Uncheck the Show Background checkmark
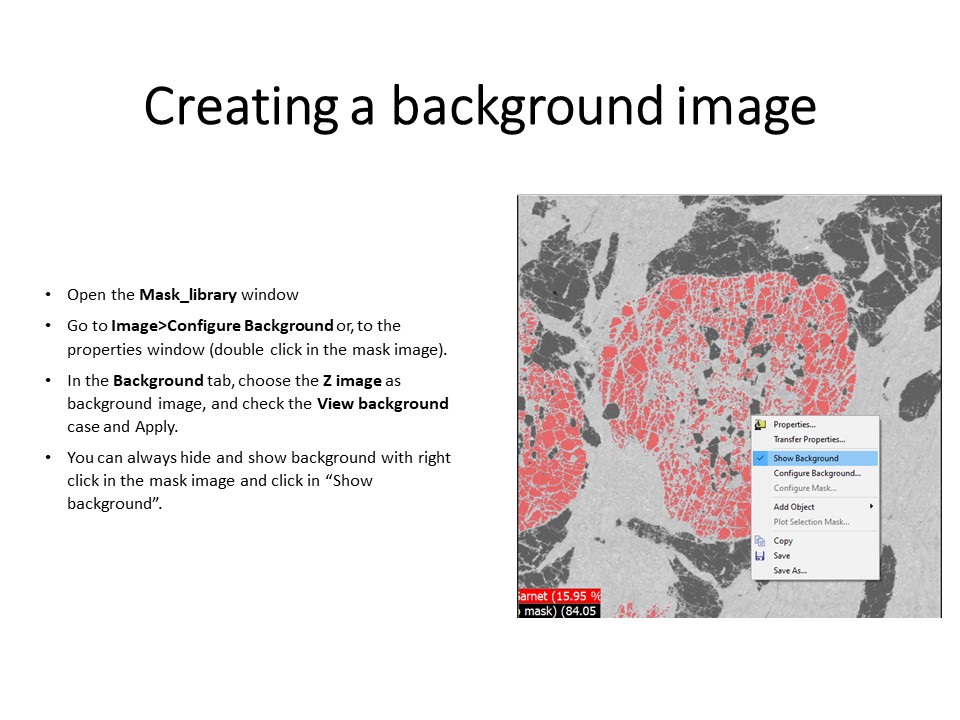This screenshot has height=720, width=960. click(761, 458)
